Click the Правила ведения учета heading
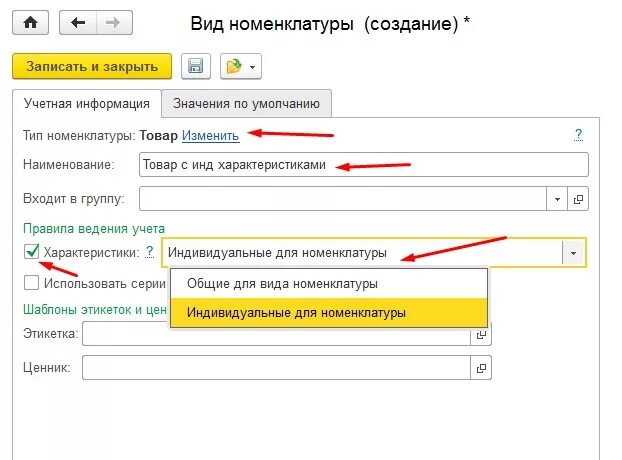Viewport: 622px width, 460px height. tap(94, 228)
